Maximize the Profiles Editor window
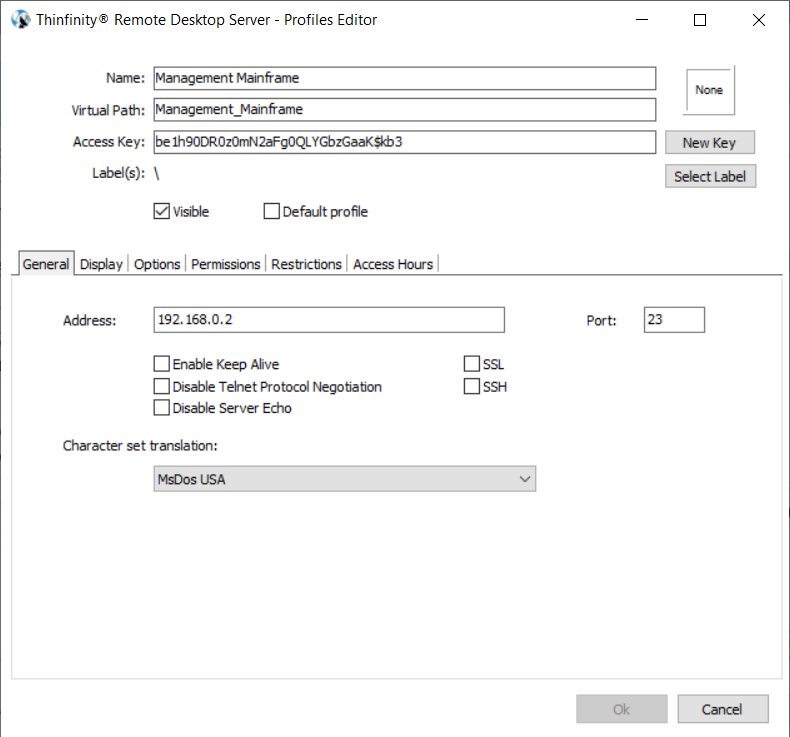 tap(700, 20)
